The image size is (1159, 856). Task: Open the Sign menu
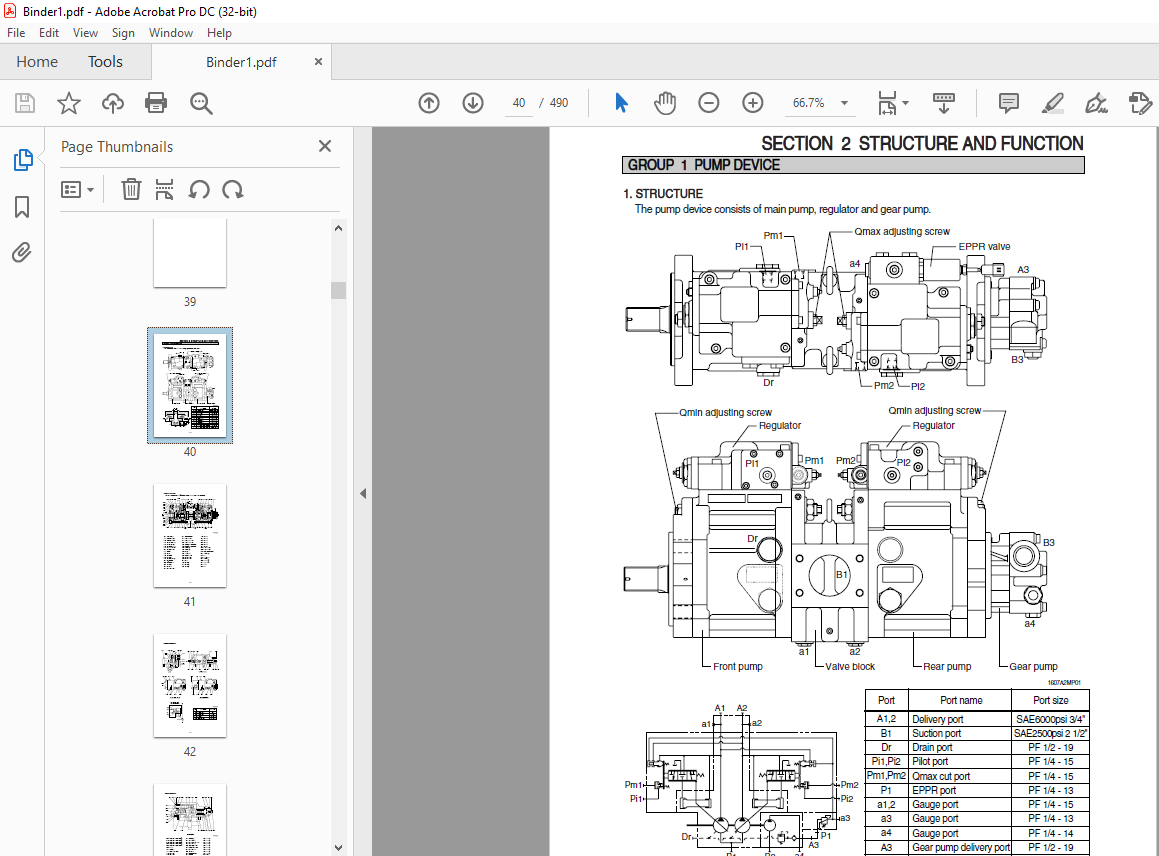pyautogui.click(x=123, y=33)
